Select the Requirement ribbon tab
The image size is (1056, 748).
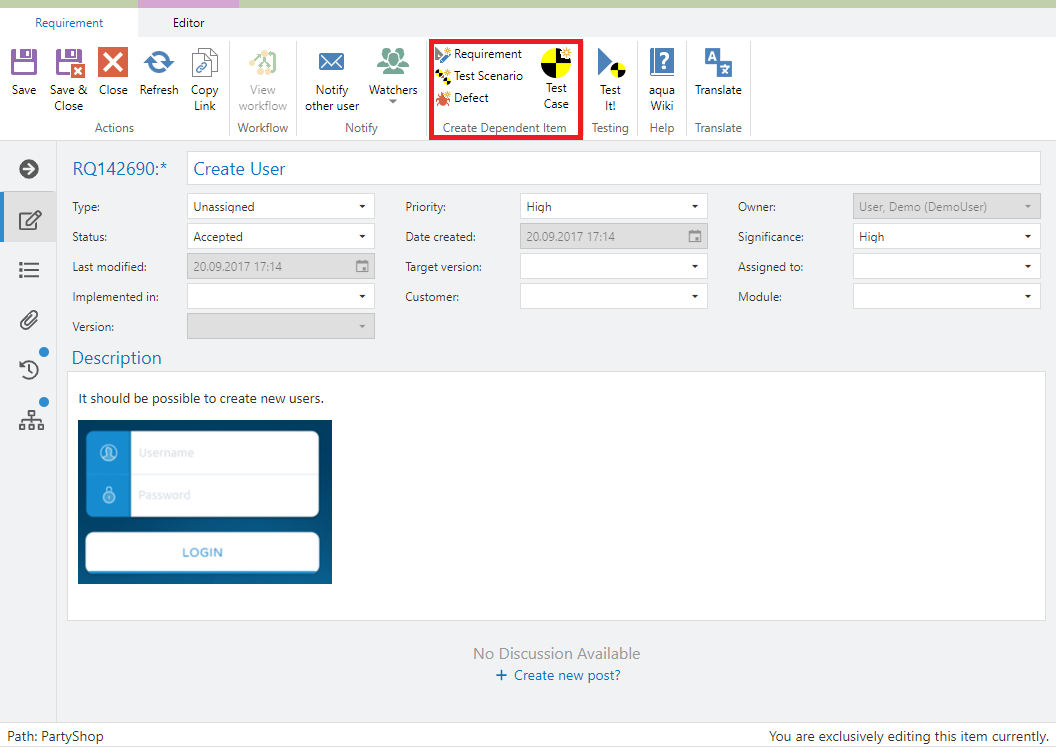[x=69, y=23]
